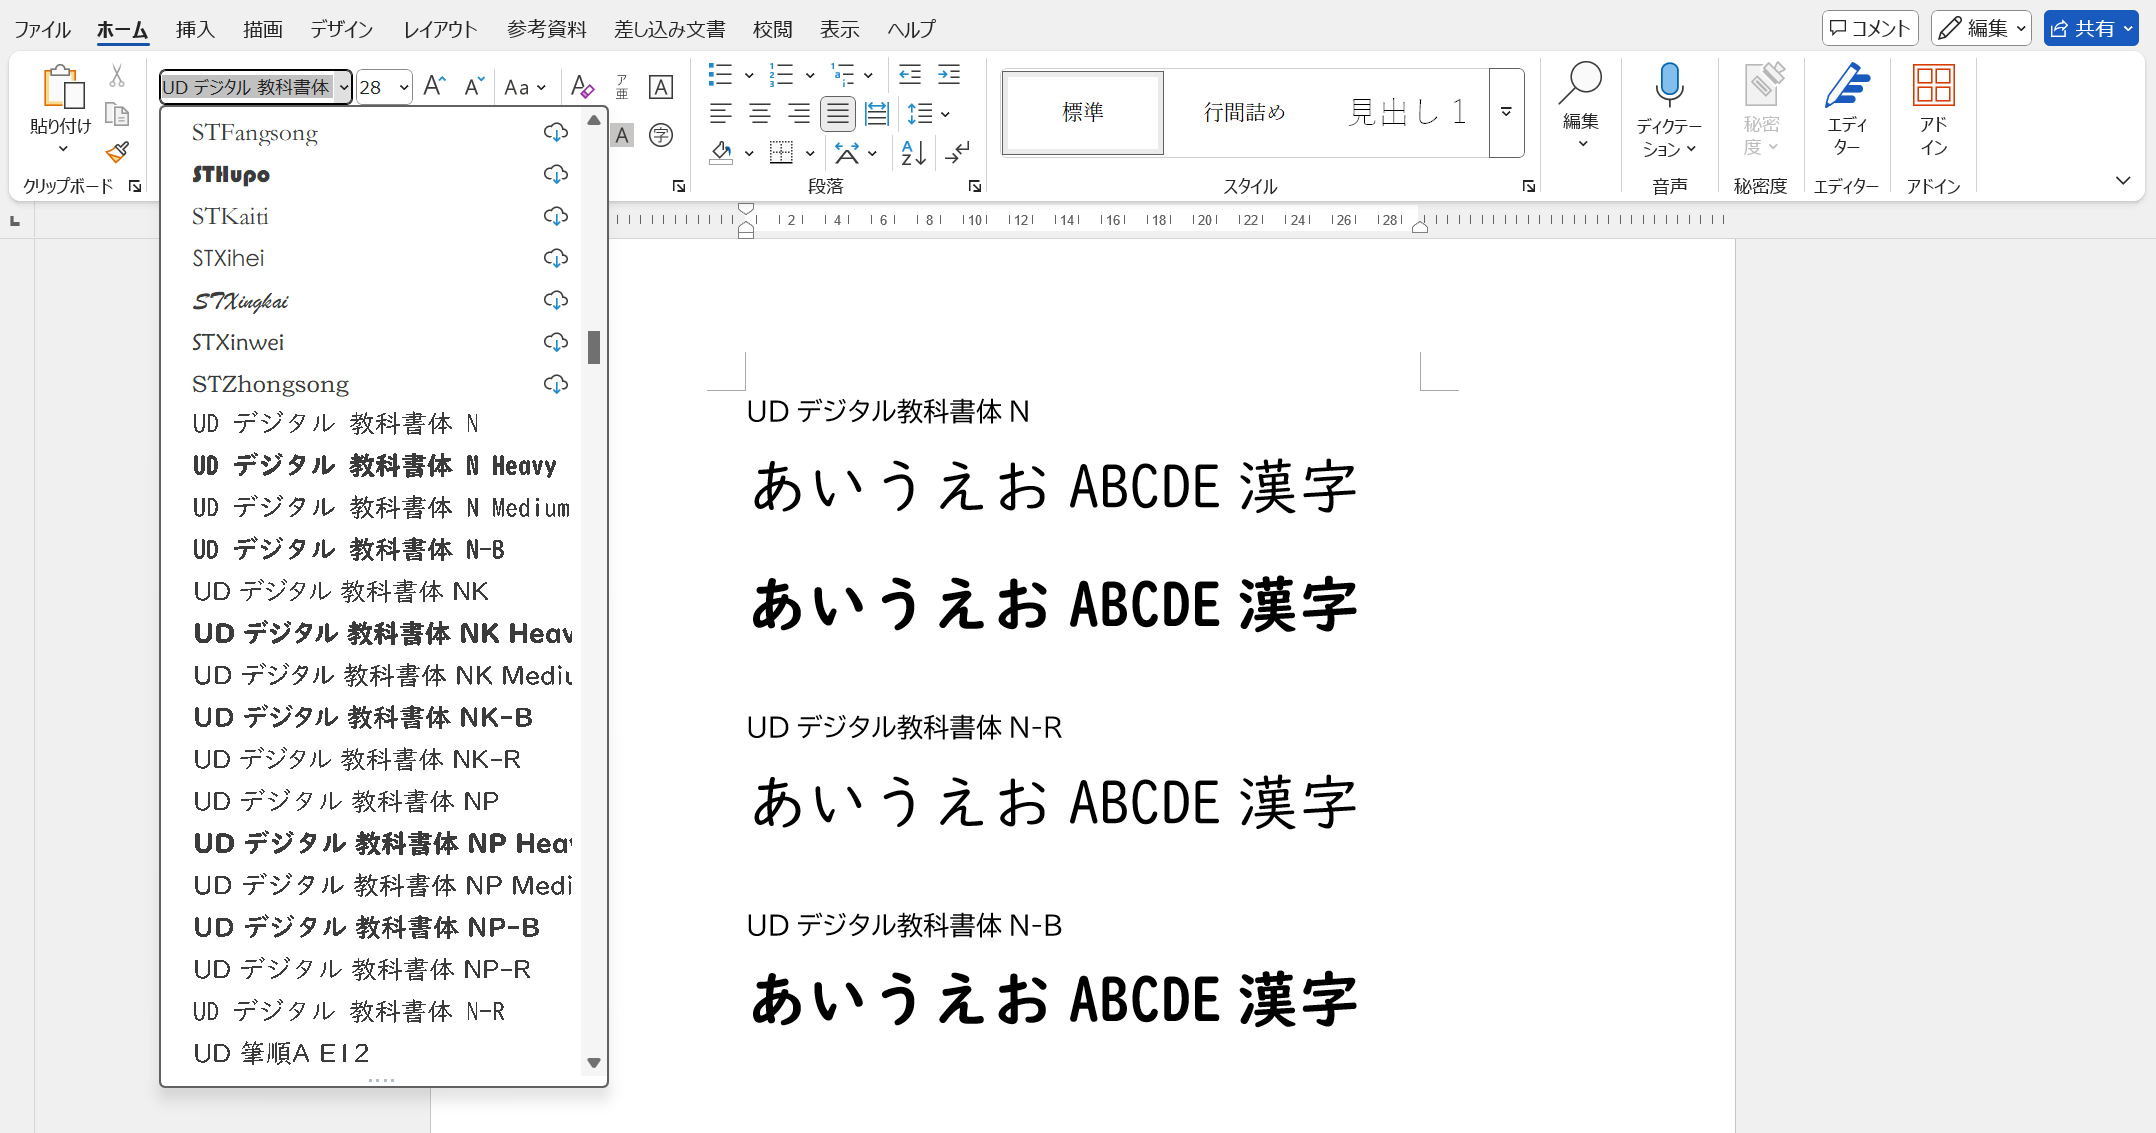Image resolution: width=2156 pixels, height=1133 pixels.
Task: Decrease font size with smaller A icon
Action: click(x=474, y=87)
